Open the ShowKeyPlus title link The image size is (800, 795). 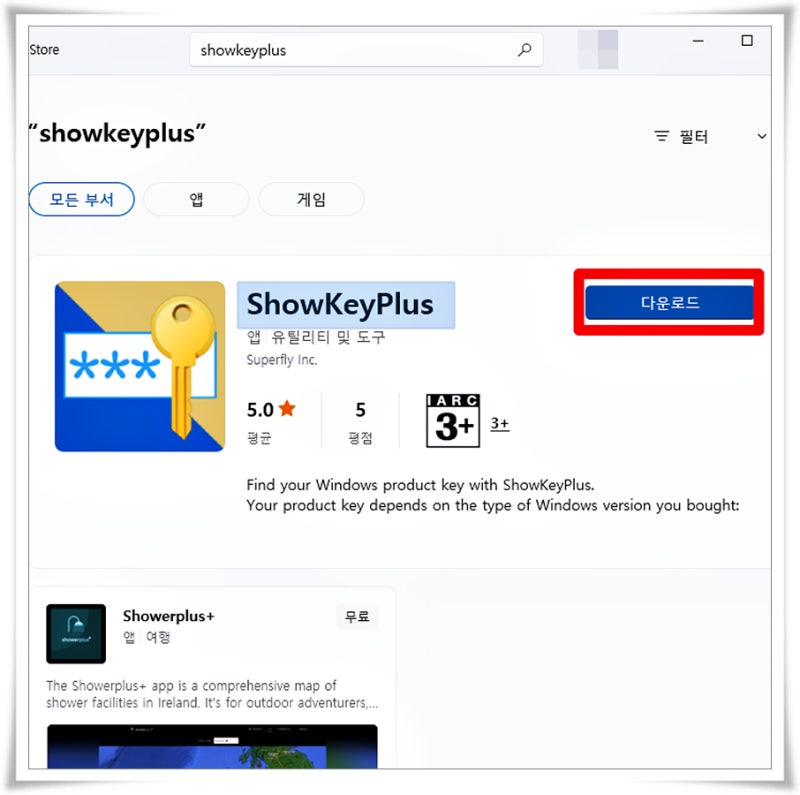[340, 304]
